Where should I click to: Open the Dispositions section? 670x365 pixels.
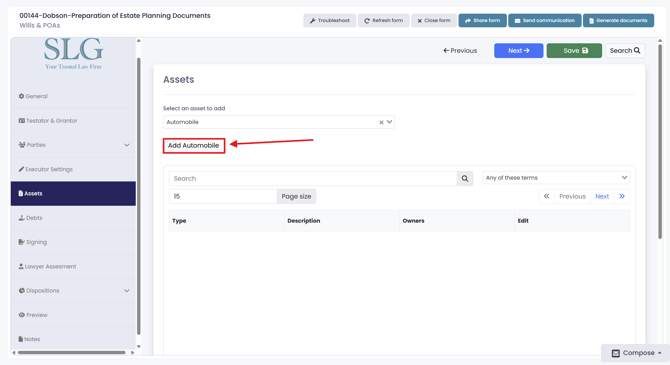(73, 291)
